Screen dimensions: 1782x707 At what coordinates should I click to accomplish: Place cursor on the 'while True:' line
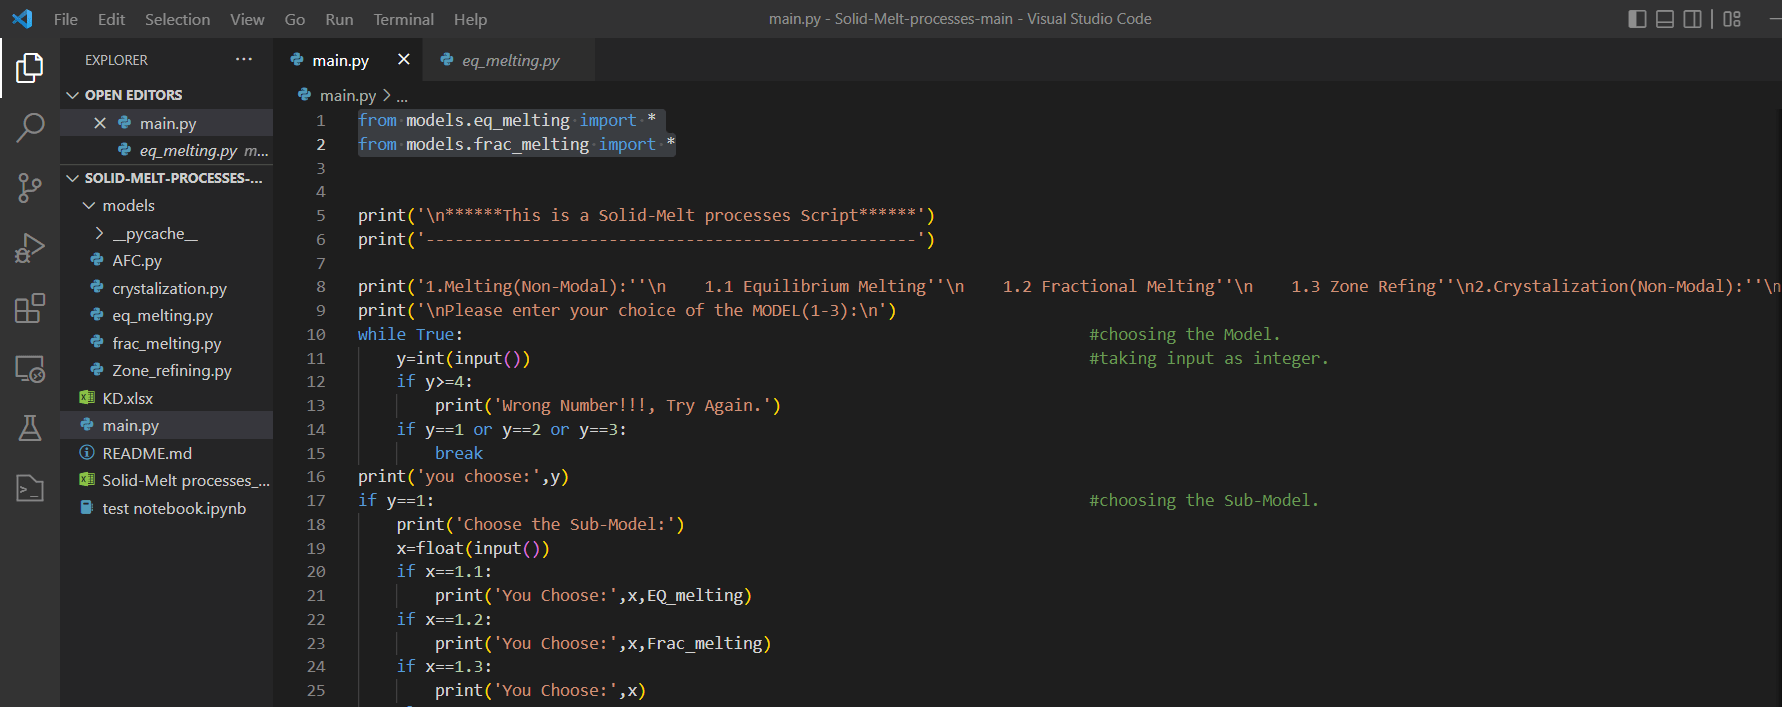(410, 334)
